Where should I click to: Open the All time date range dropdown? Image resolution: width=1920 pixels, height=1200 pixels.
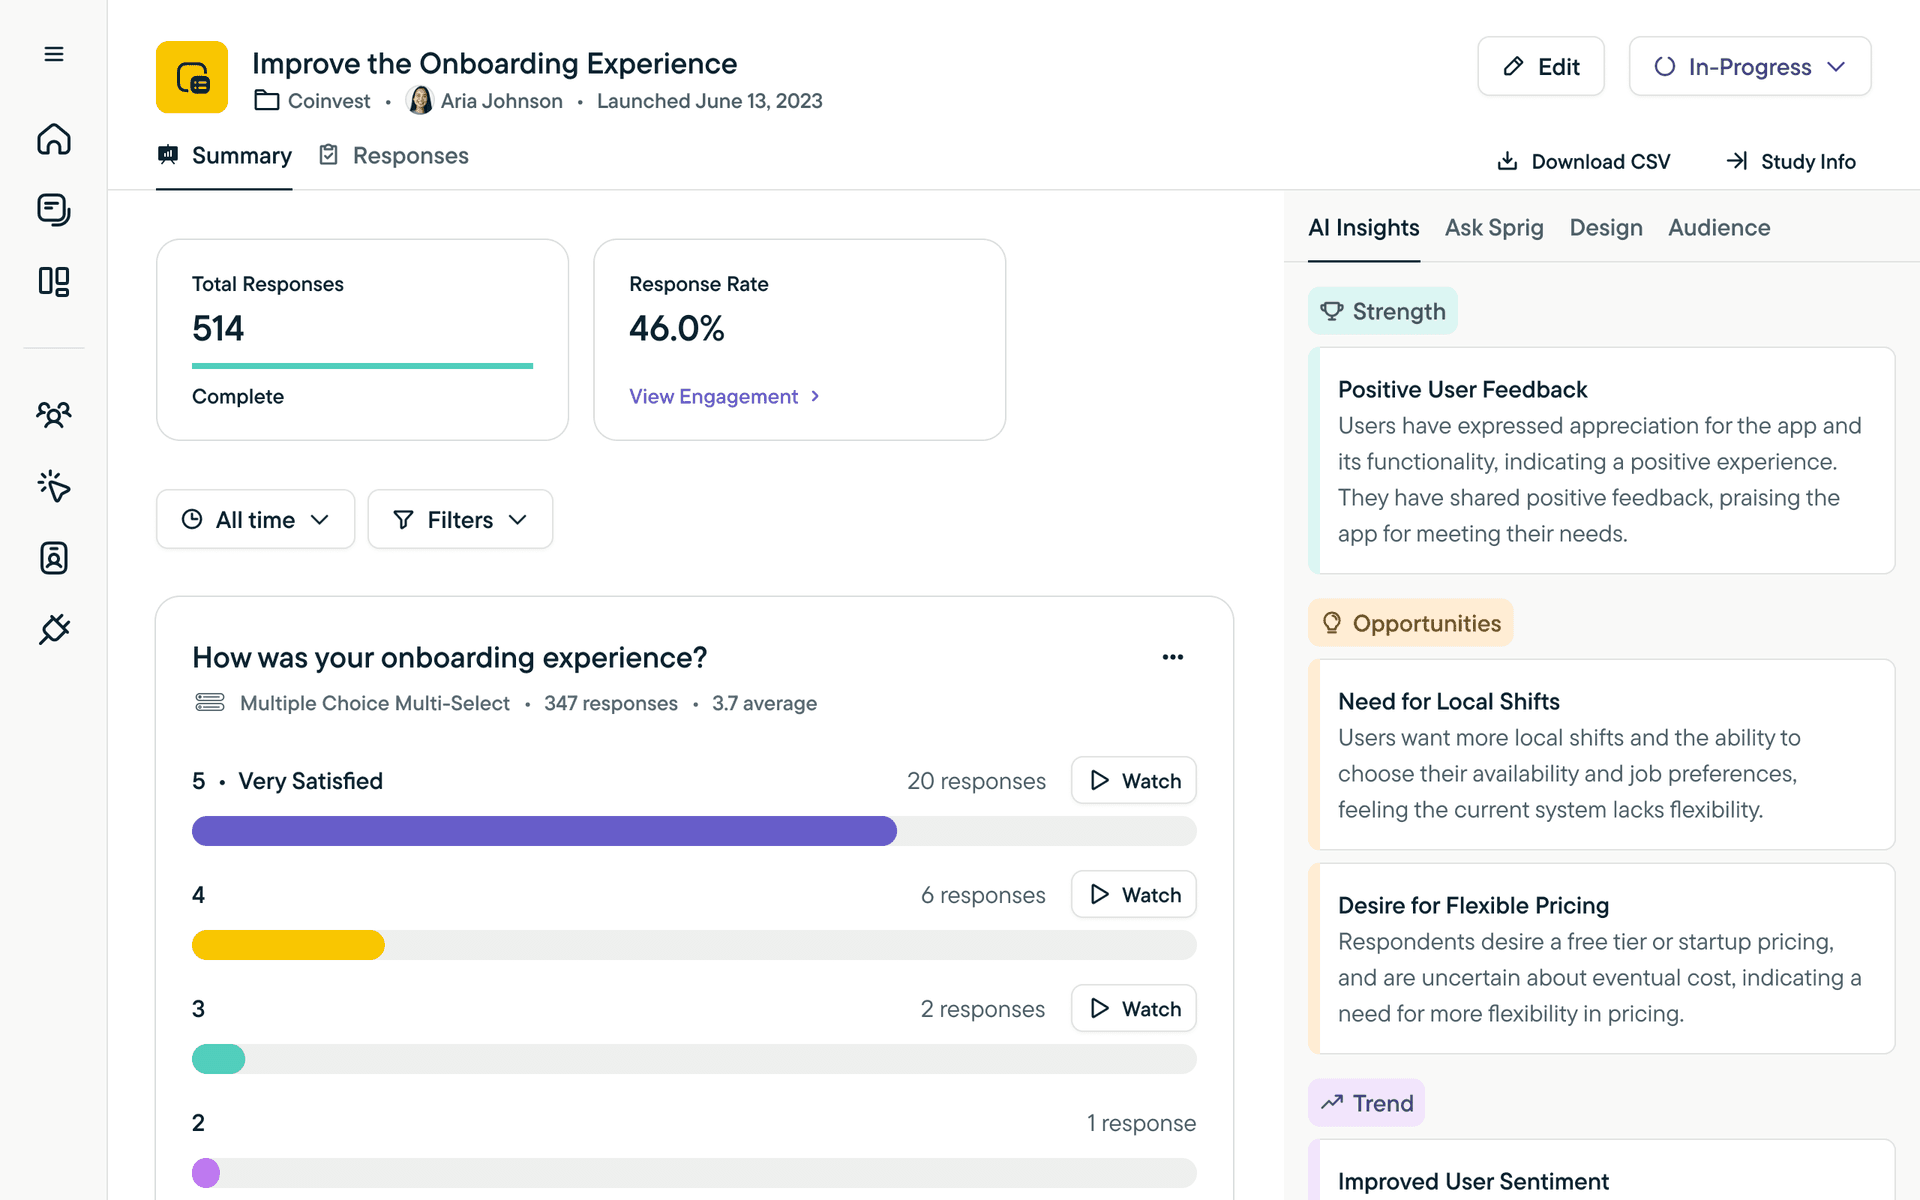[x=255, y=519]
